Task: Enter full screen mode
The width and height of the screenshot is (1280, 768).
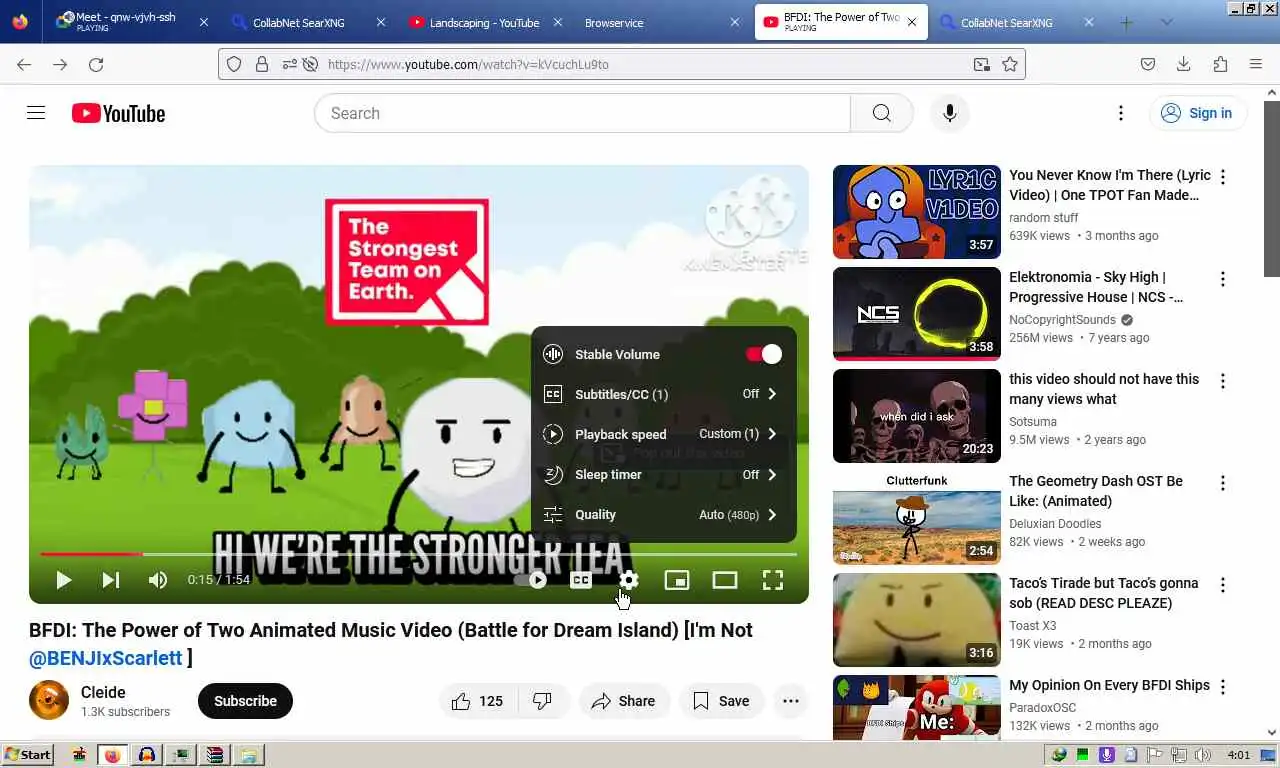Action: pyautogui.click(x=773, y=580)
